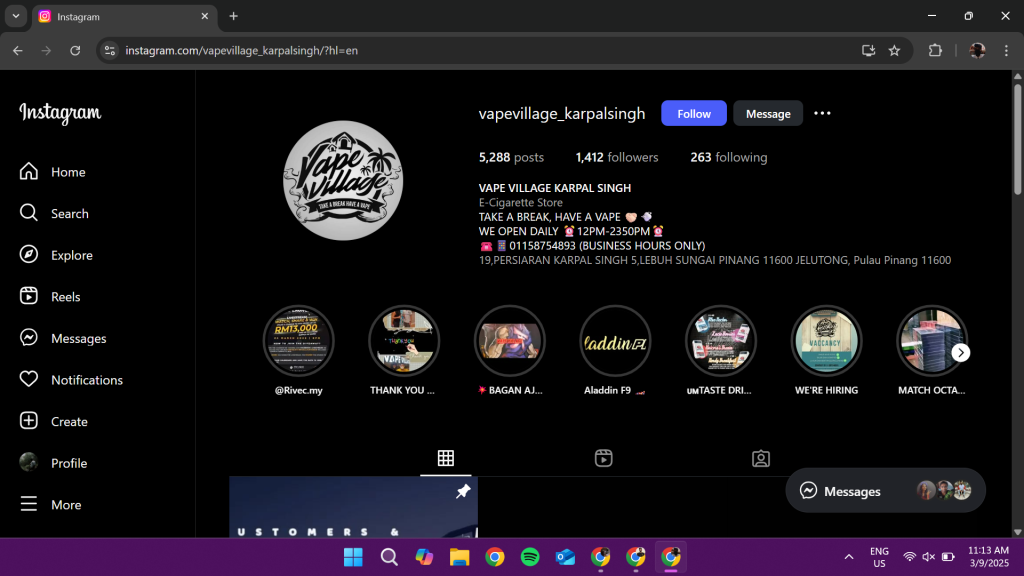The width and height of the screenshot is (1024, 576).
Task: Open the WE'RE HIRING story highlight
Action: [826, 341]
